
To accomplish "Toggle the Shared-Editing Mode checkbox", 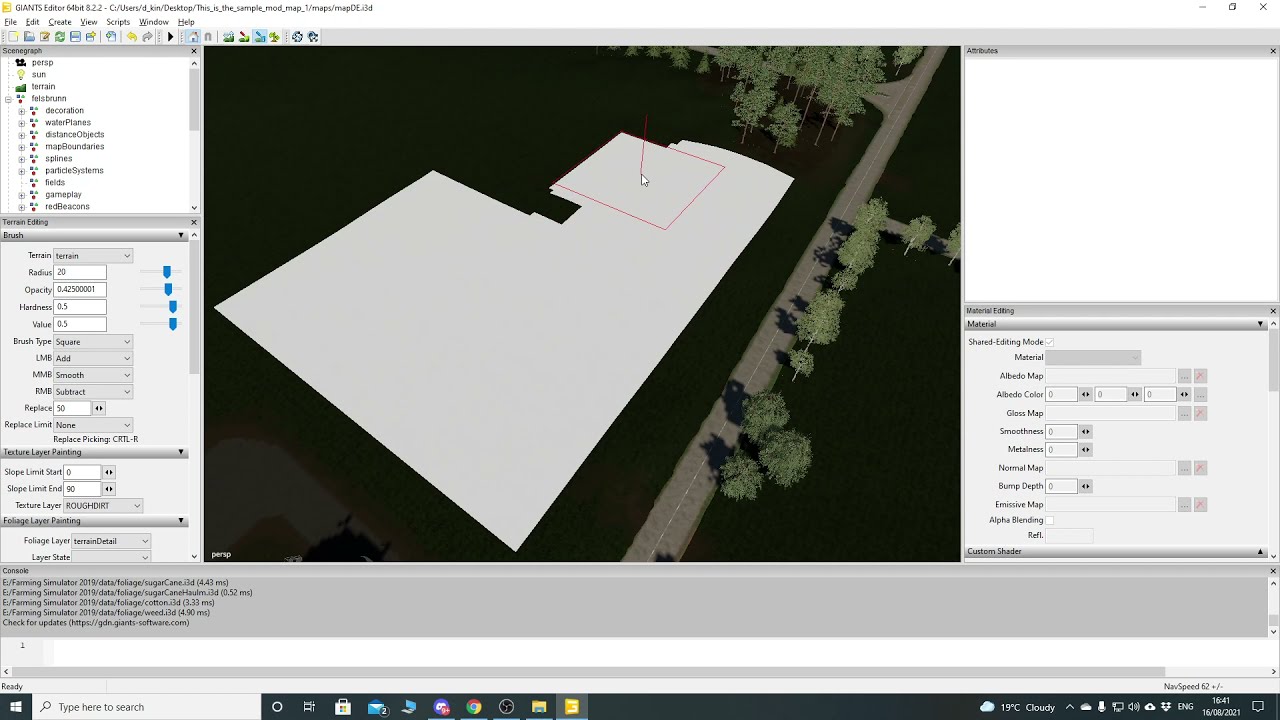I will tap(1049, 342).
